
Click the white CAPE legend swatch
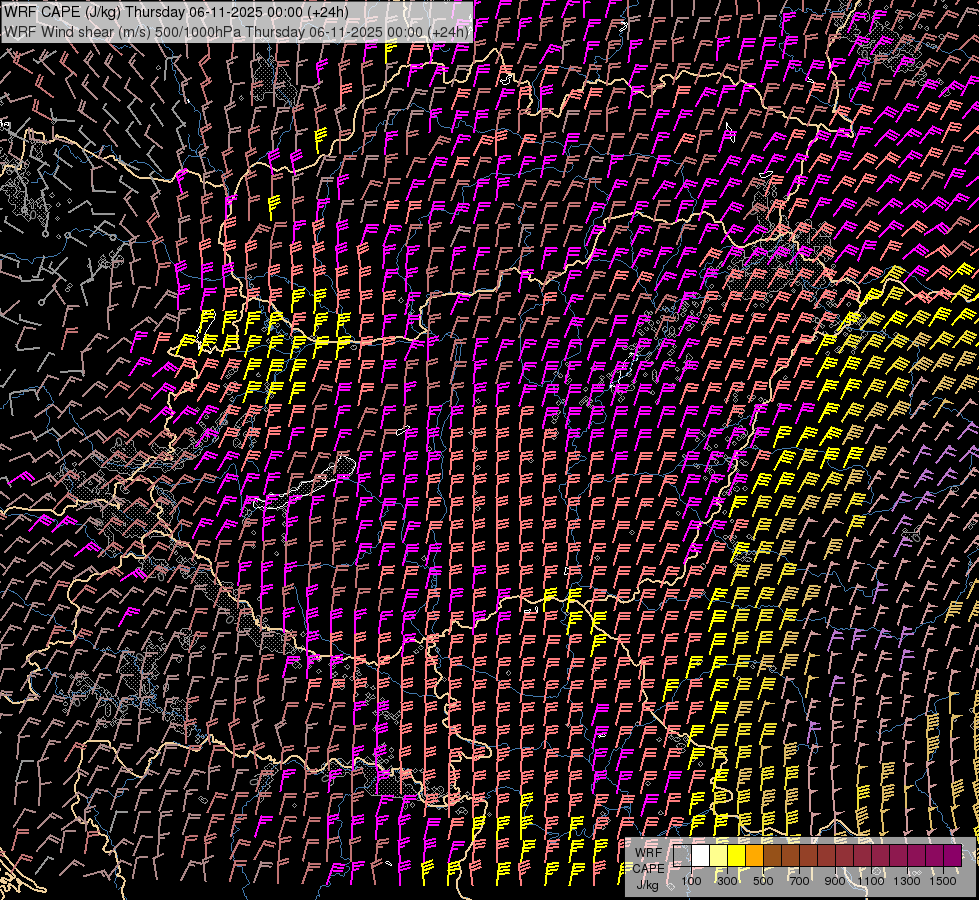point(701,856)
